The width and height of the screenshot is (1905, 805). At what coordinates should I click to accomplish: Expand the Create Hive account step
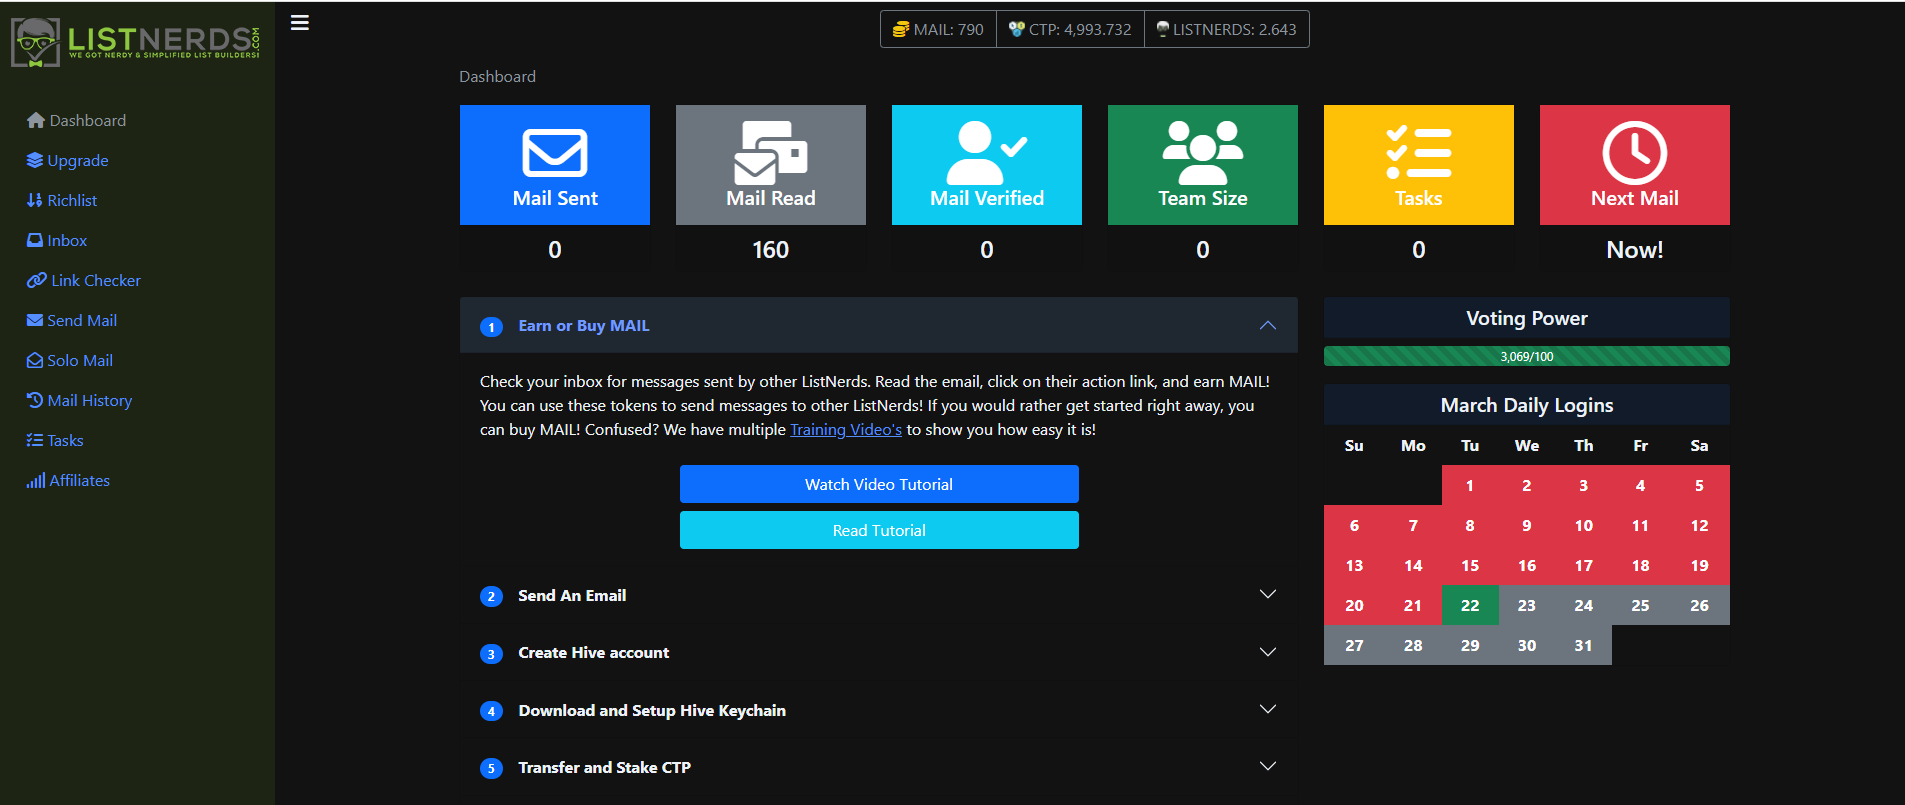[1268, 652]
